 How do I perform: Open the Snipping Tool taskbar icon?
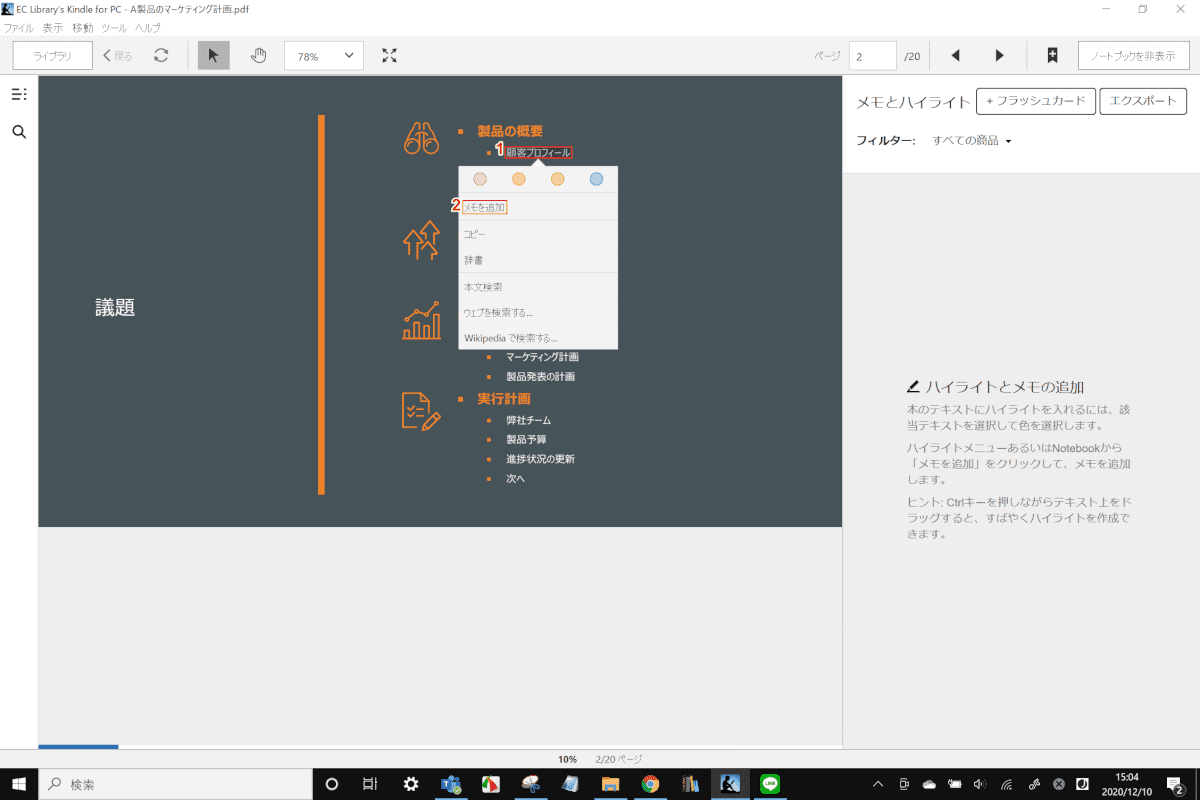pos(530,784)
